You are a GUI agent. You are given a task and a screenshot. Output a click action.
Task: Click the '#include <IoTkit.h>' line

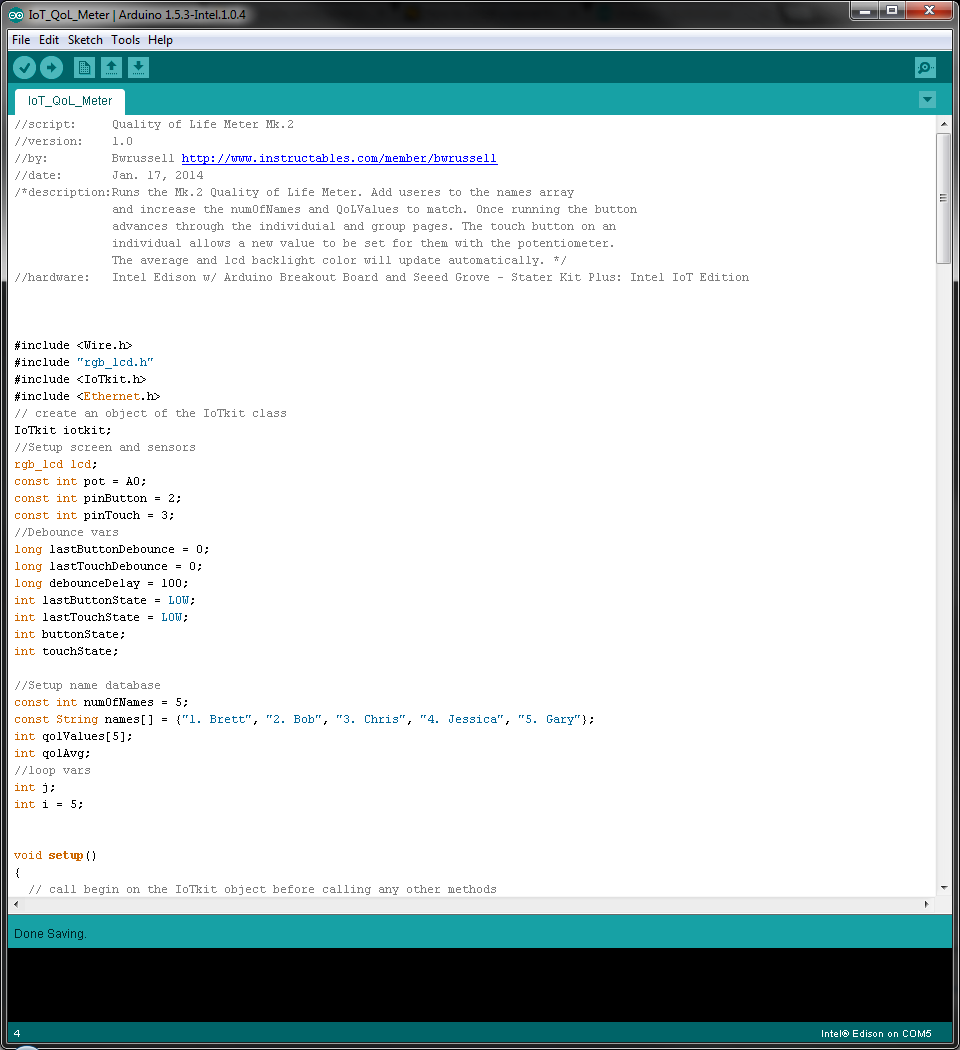tap(80, 379)
